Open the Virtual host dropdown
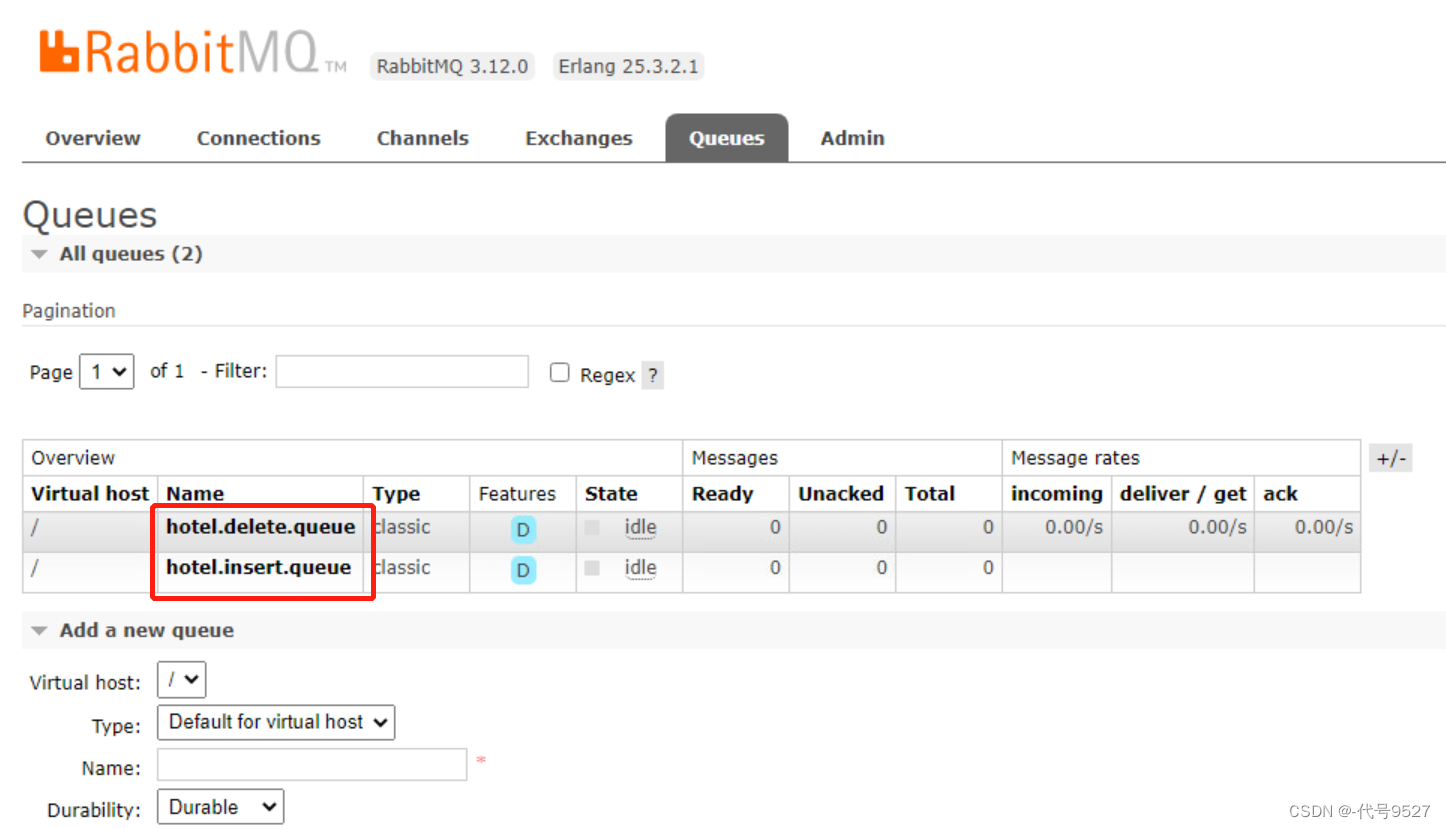 [182, 680]
